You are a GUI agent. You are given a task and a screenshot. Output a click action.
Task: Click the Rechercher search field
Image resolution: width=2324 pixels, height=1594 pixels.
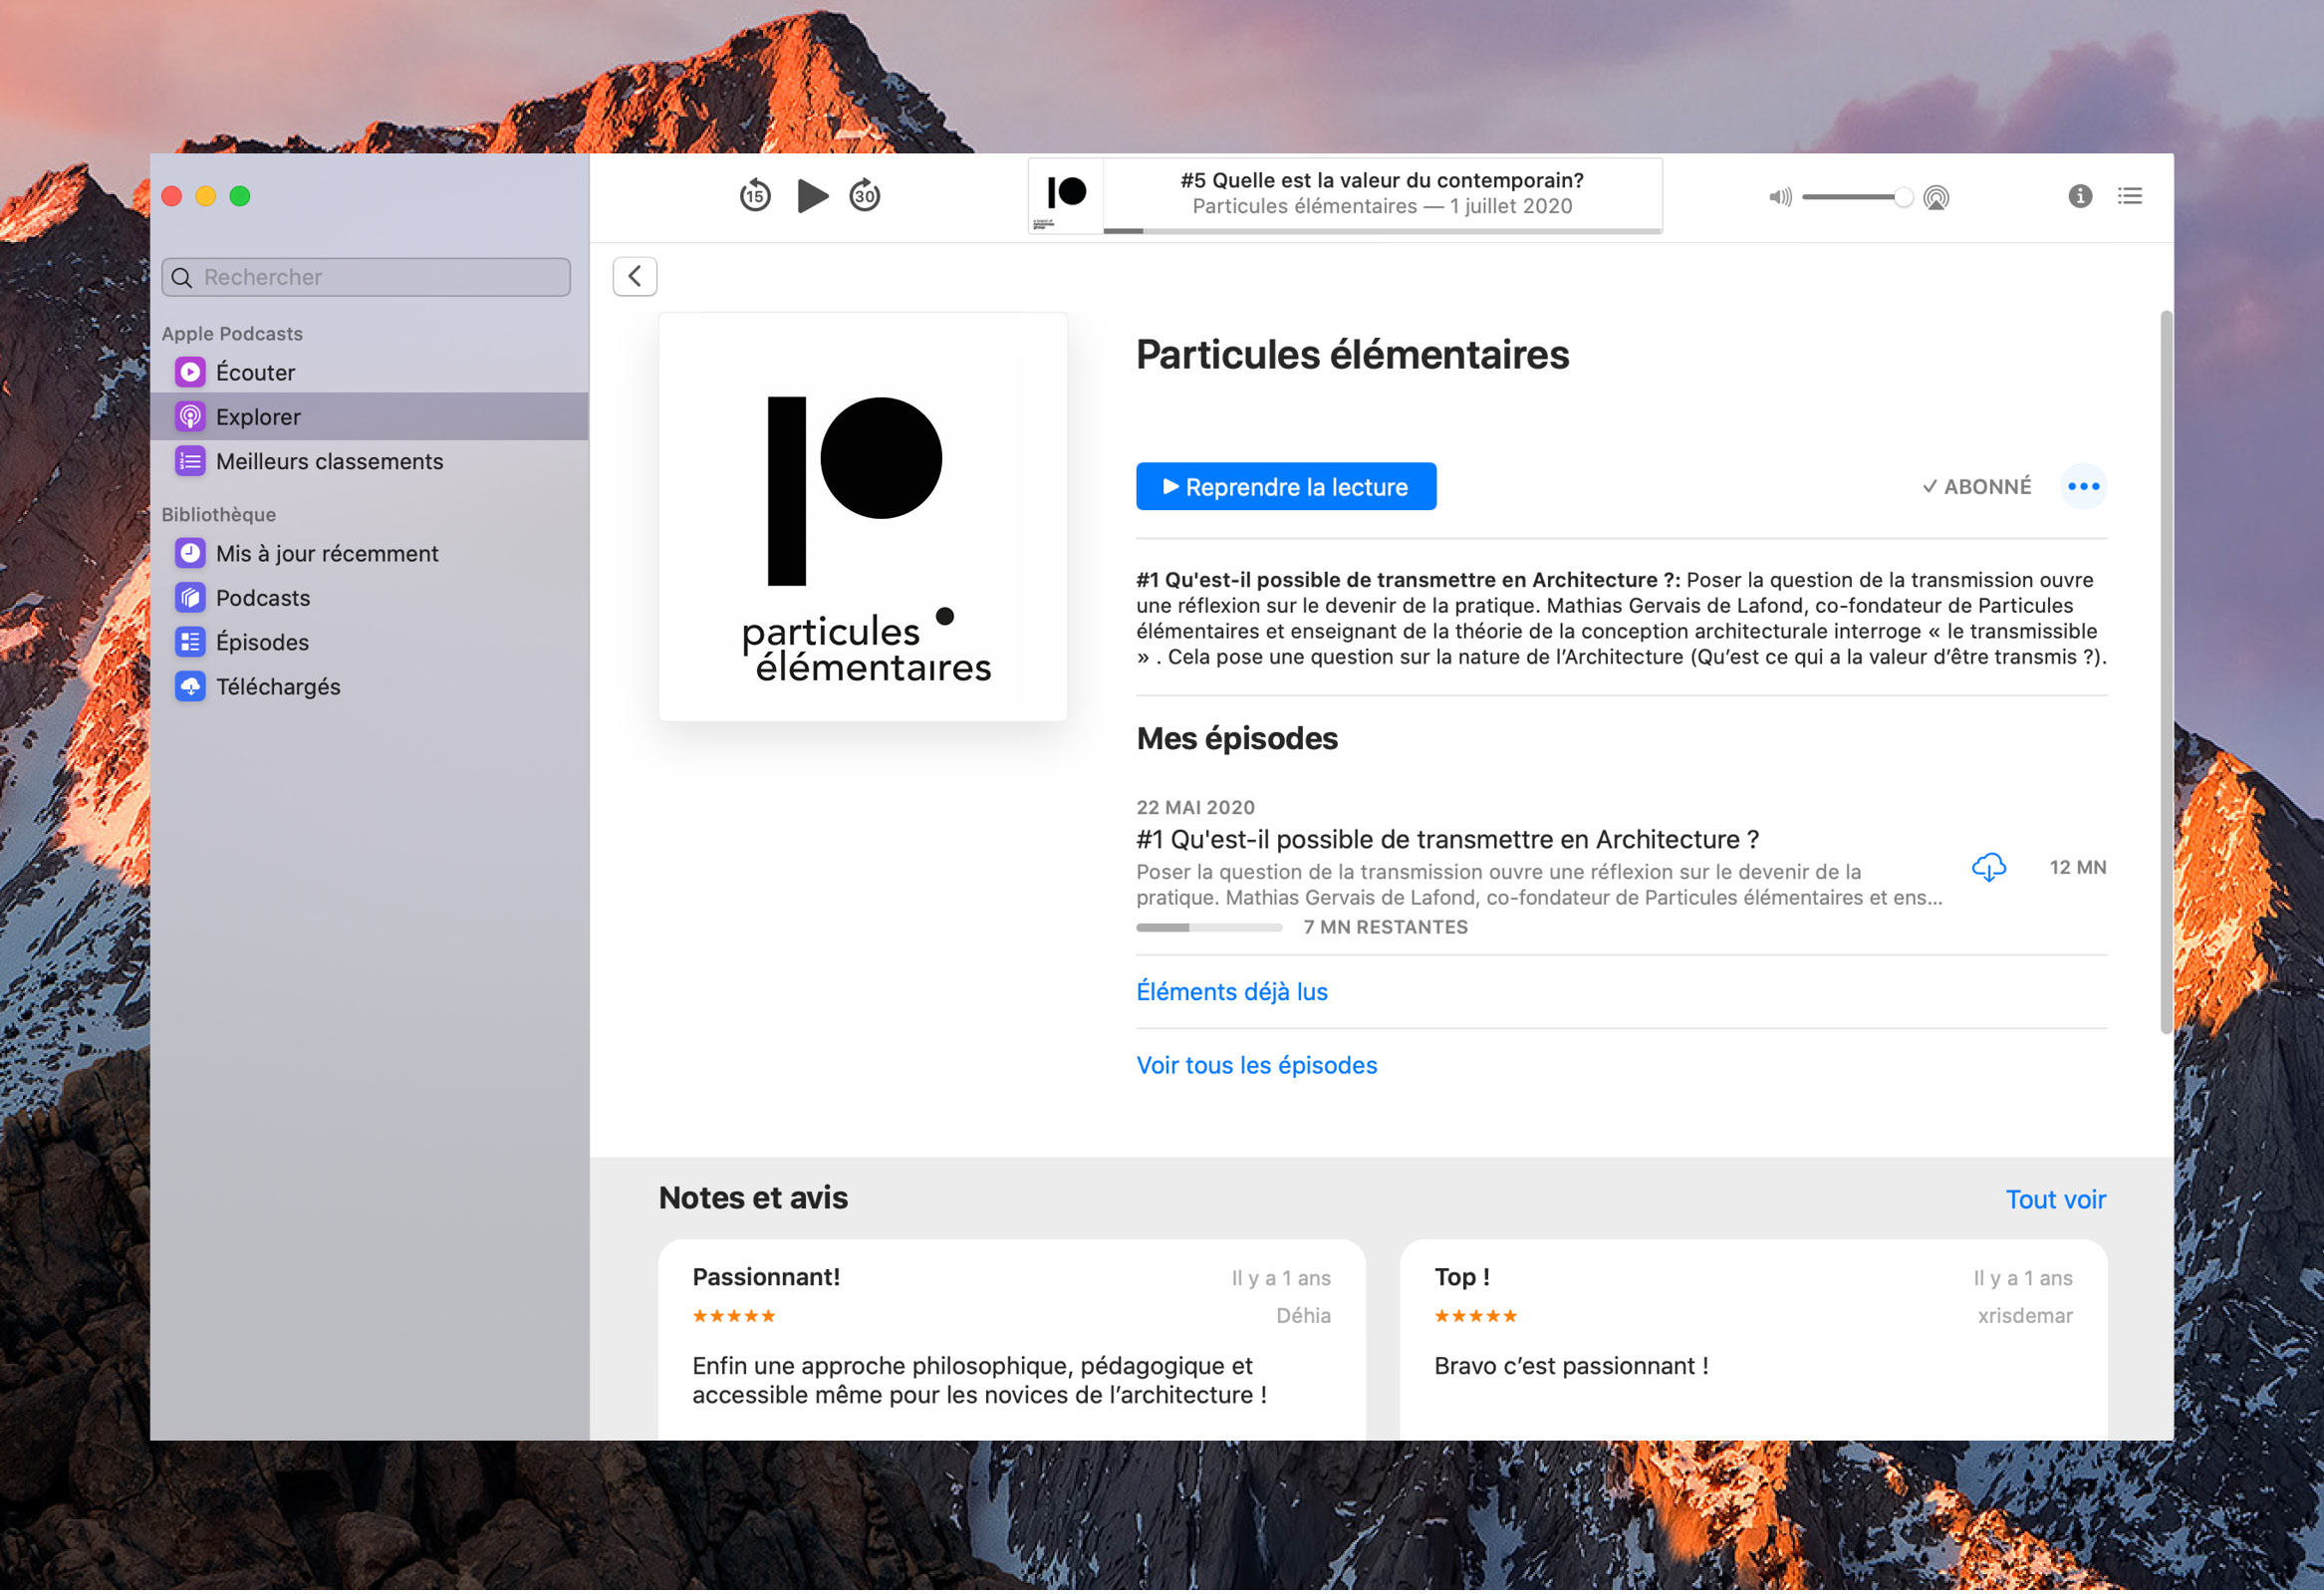366,277
